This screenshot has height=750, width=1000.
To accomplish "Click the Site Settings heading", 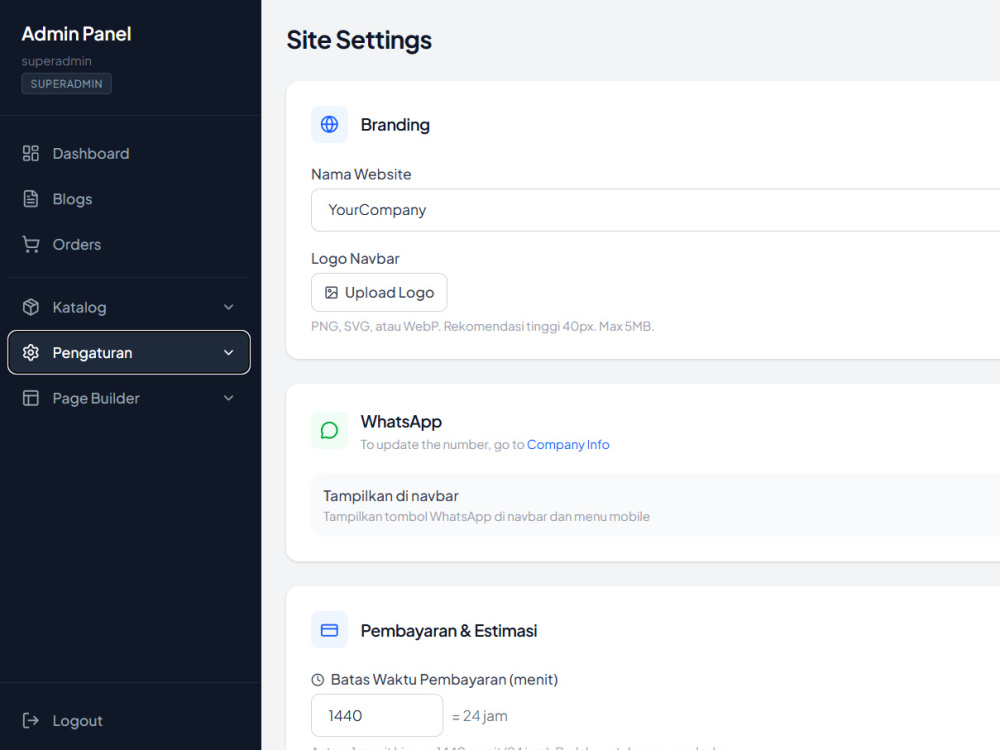I will pyautogui.click(x=359, y=40).
